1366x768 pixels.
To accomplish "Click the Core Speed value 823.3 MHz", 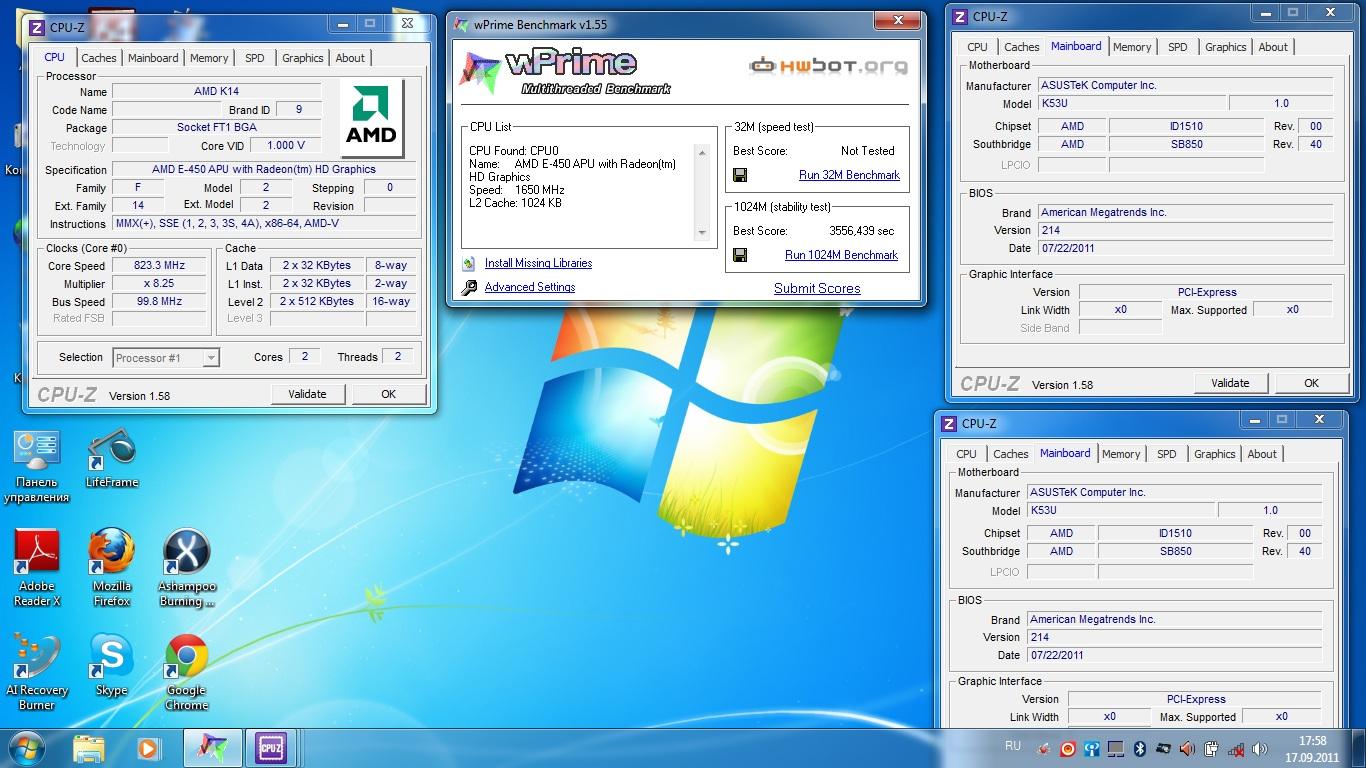I will click(x=159, y=266).
